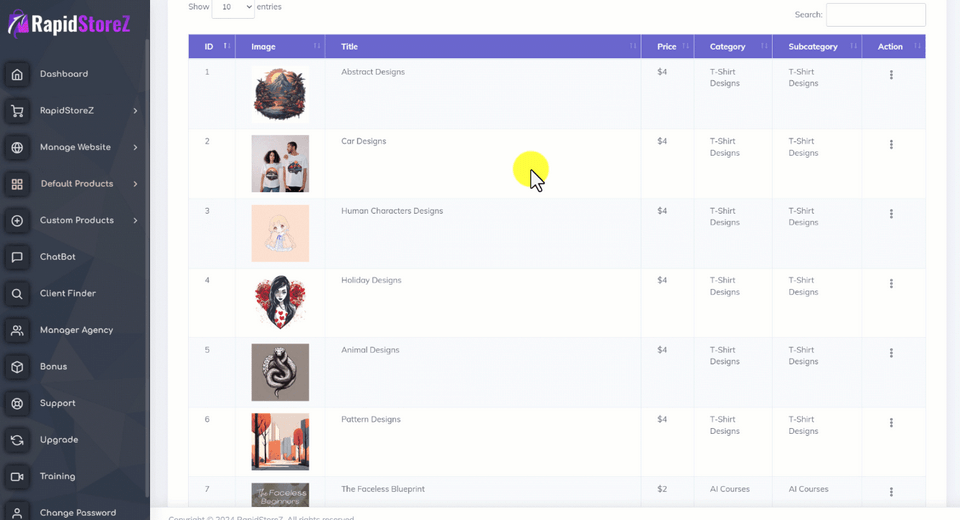Click the Animal Designs snake thumbnail
Viewport: 960px width, 520px height.
(280, 372)
